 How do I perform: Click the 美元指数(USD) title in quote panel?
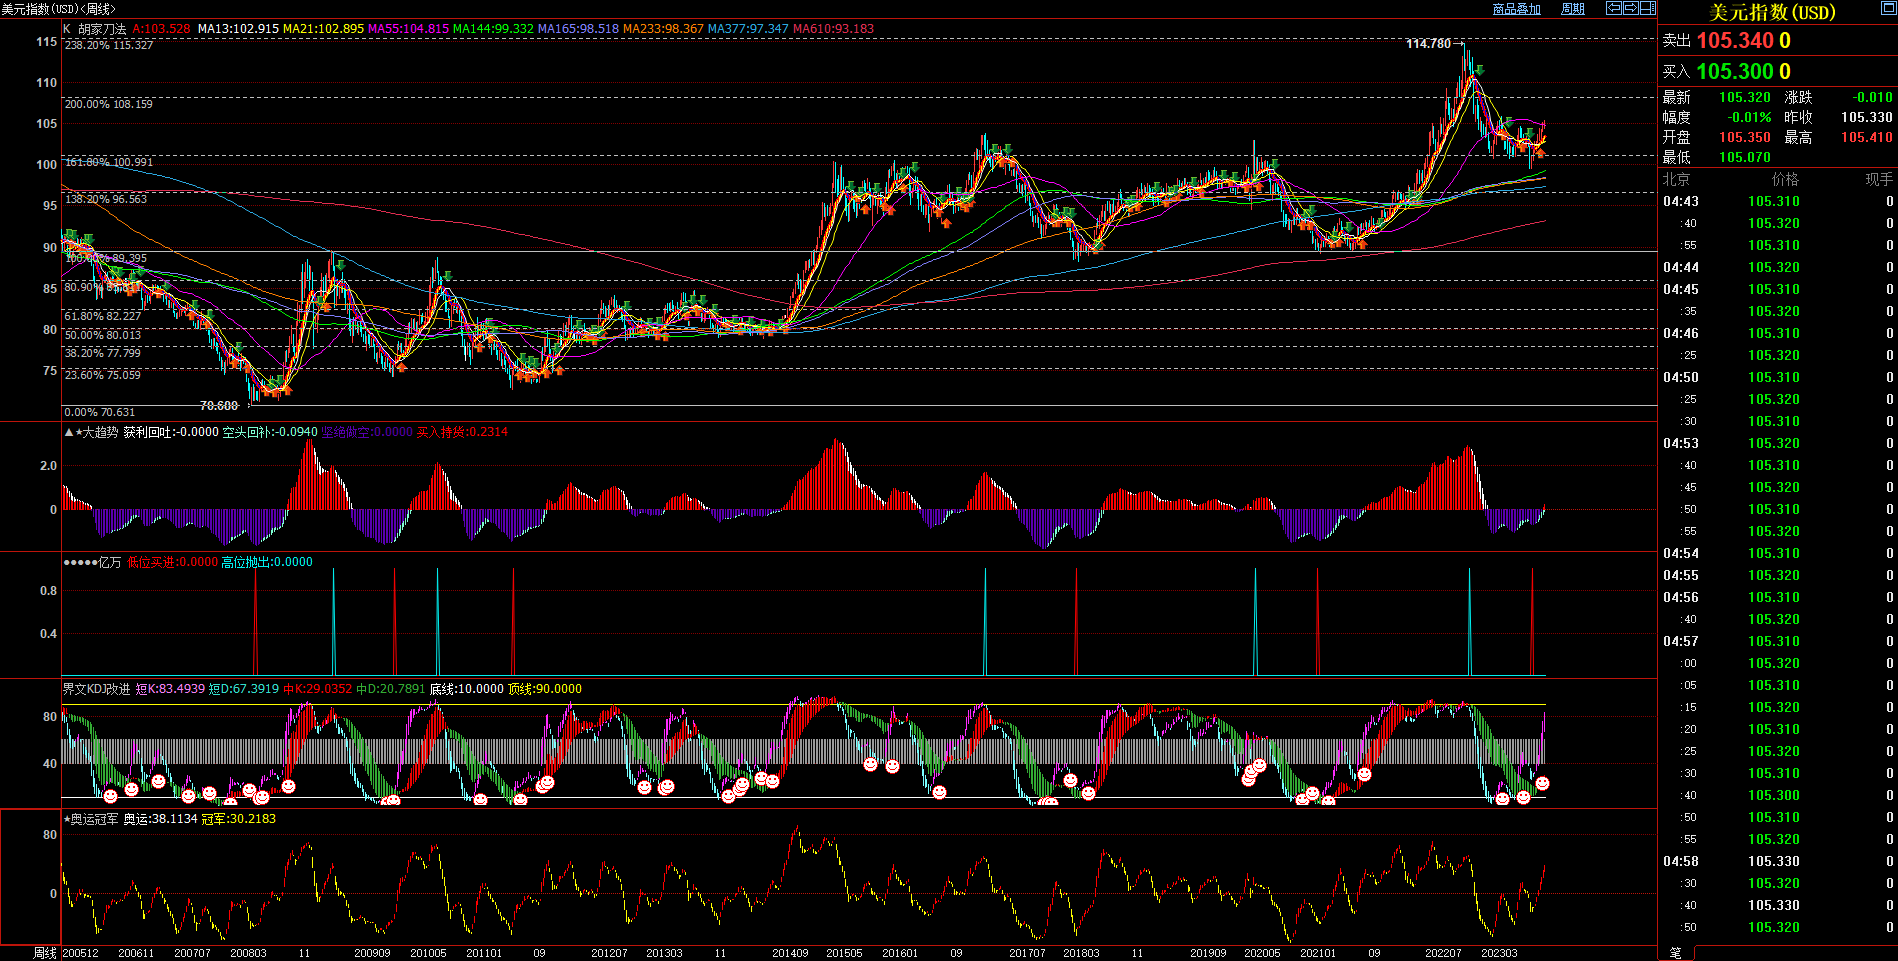tap(1772, 12)
